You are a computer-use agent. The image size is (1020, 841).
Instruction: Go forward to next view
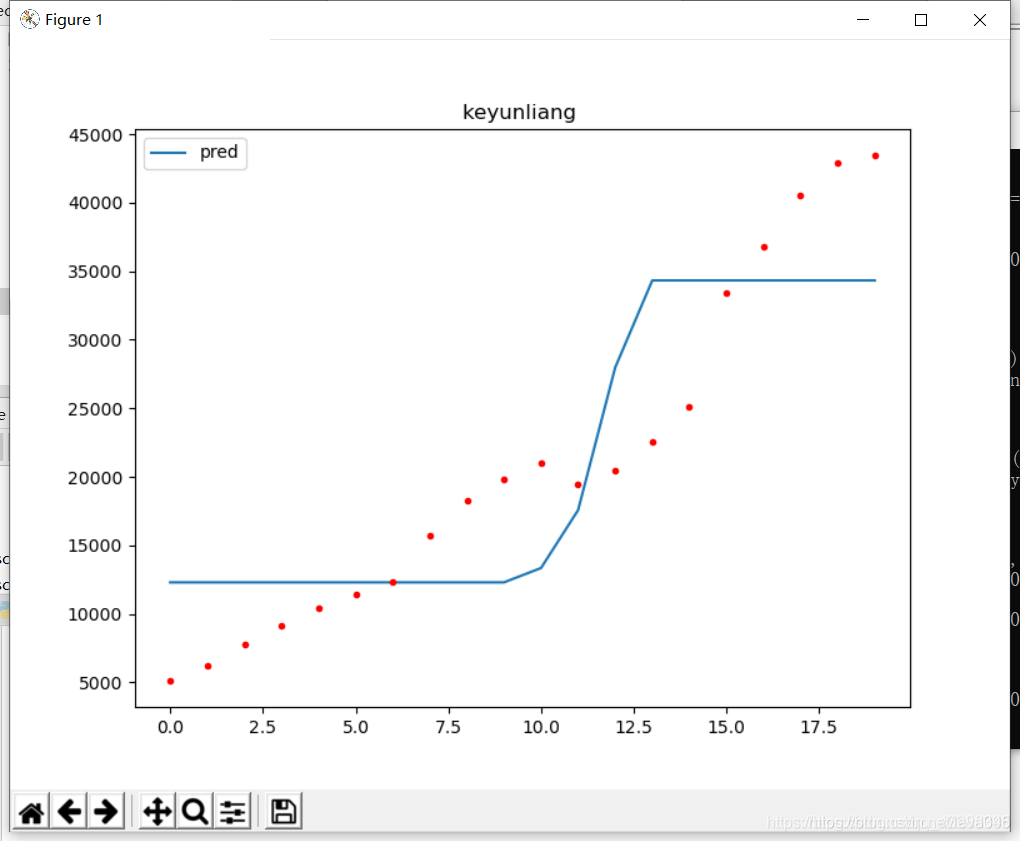click(106, 811)
